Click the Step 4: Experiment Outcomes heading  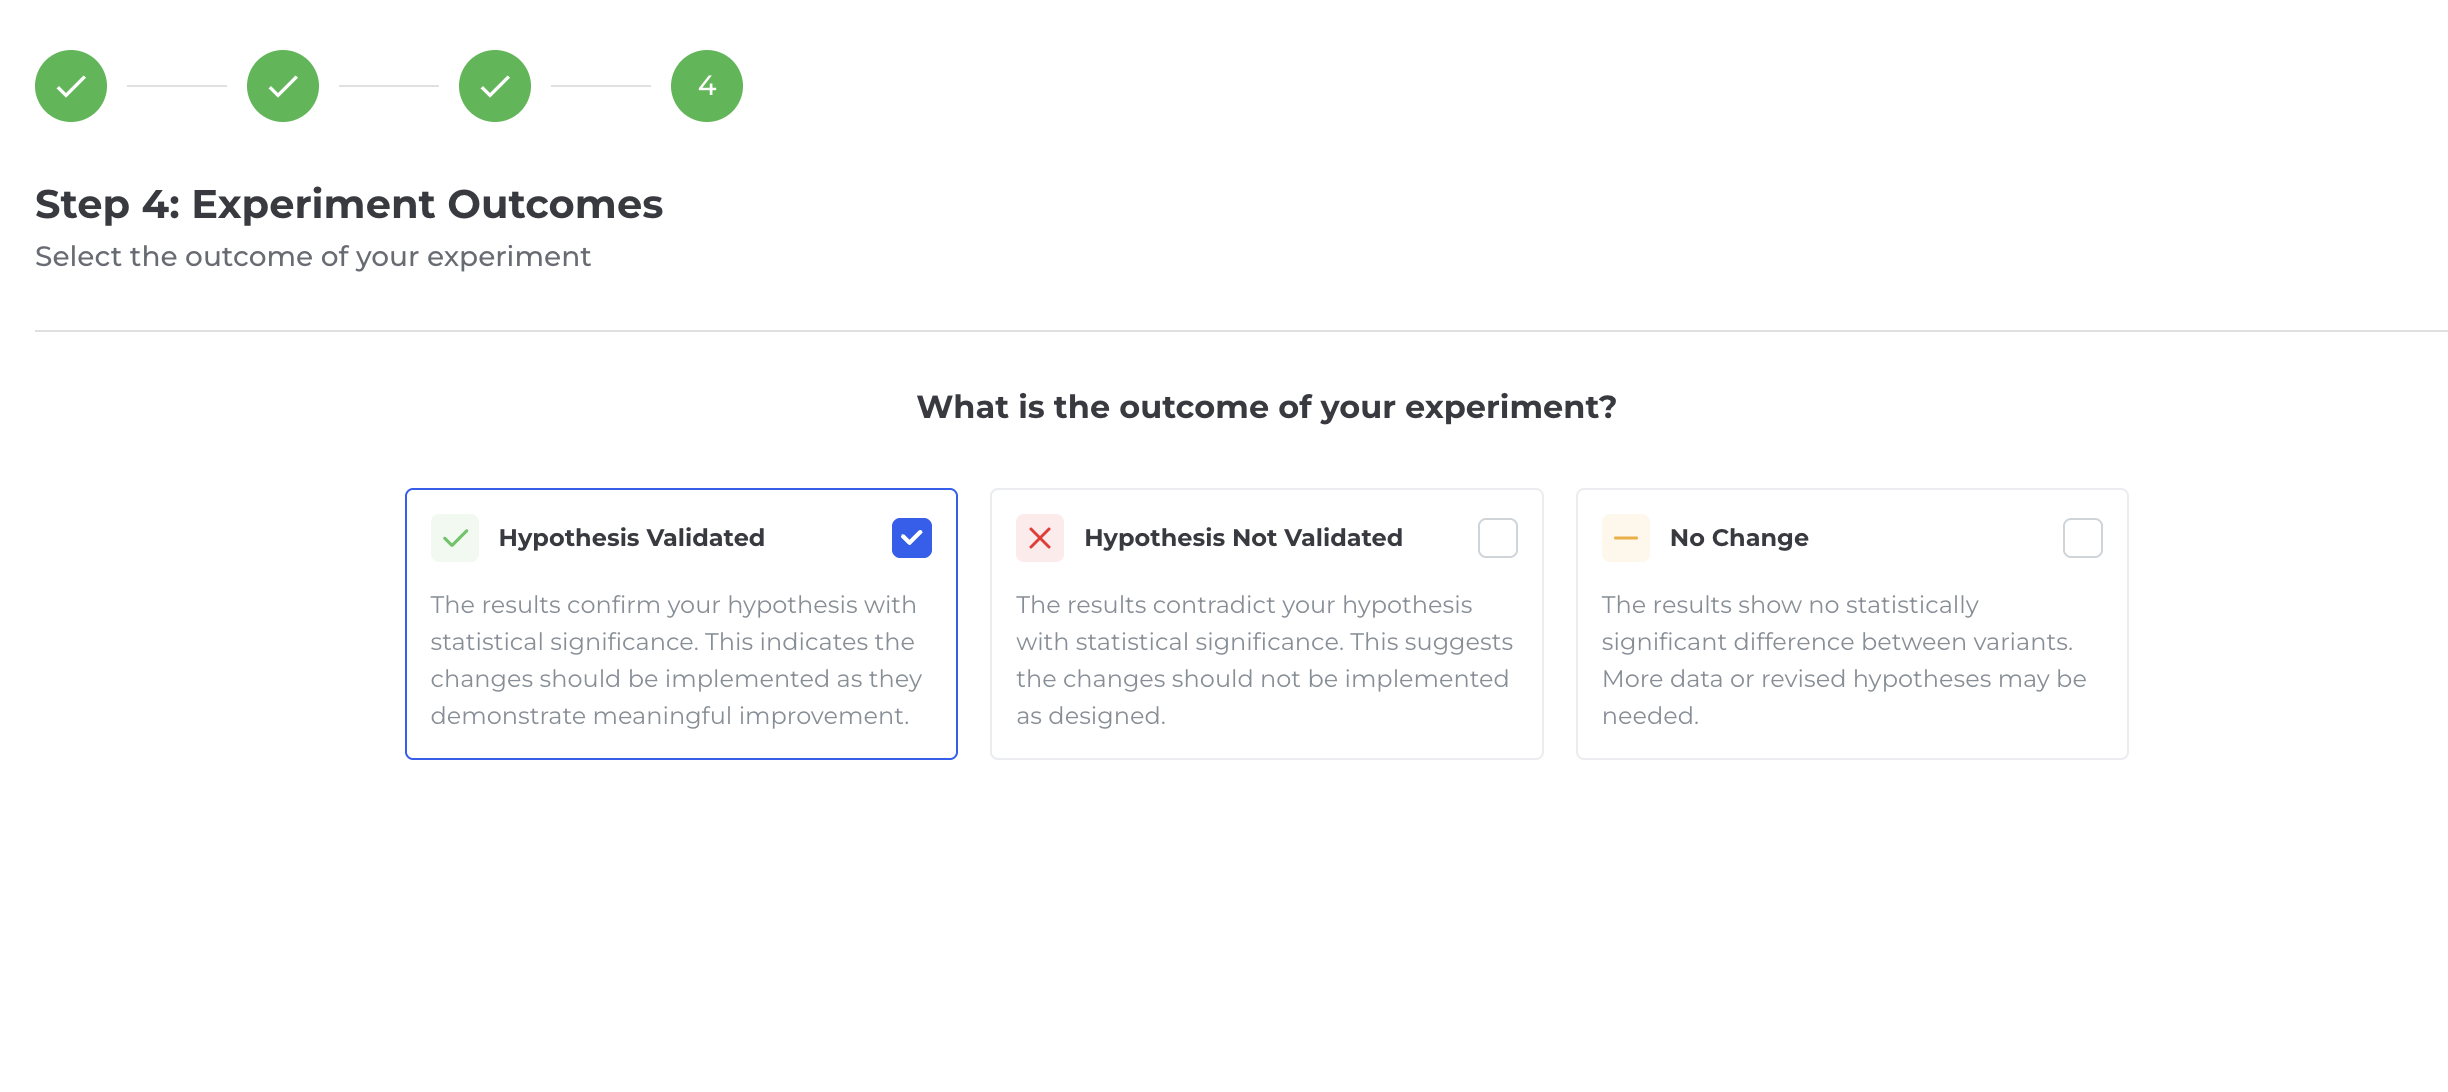click(x=348, y=204)
